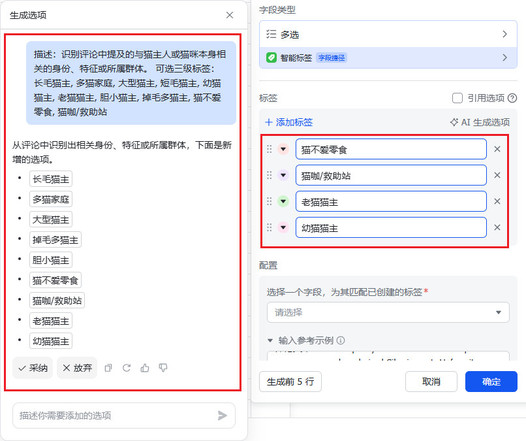This screenshot has height=441, width=526.
Task: Collapse the 输入参考示例 section
Action: [270, 341]
